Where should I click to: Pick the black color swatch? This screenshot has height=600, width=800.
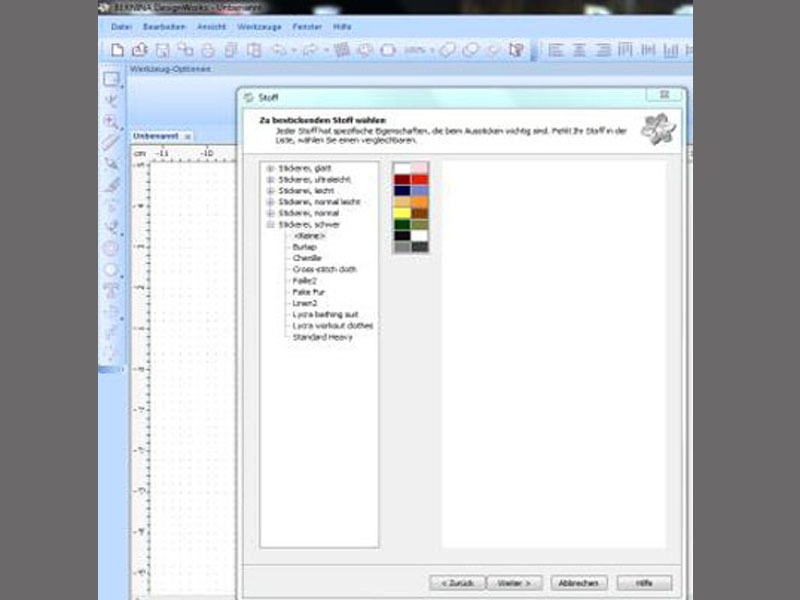tap(402, 236)
